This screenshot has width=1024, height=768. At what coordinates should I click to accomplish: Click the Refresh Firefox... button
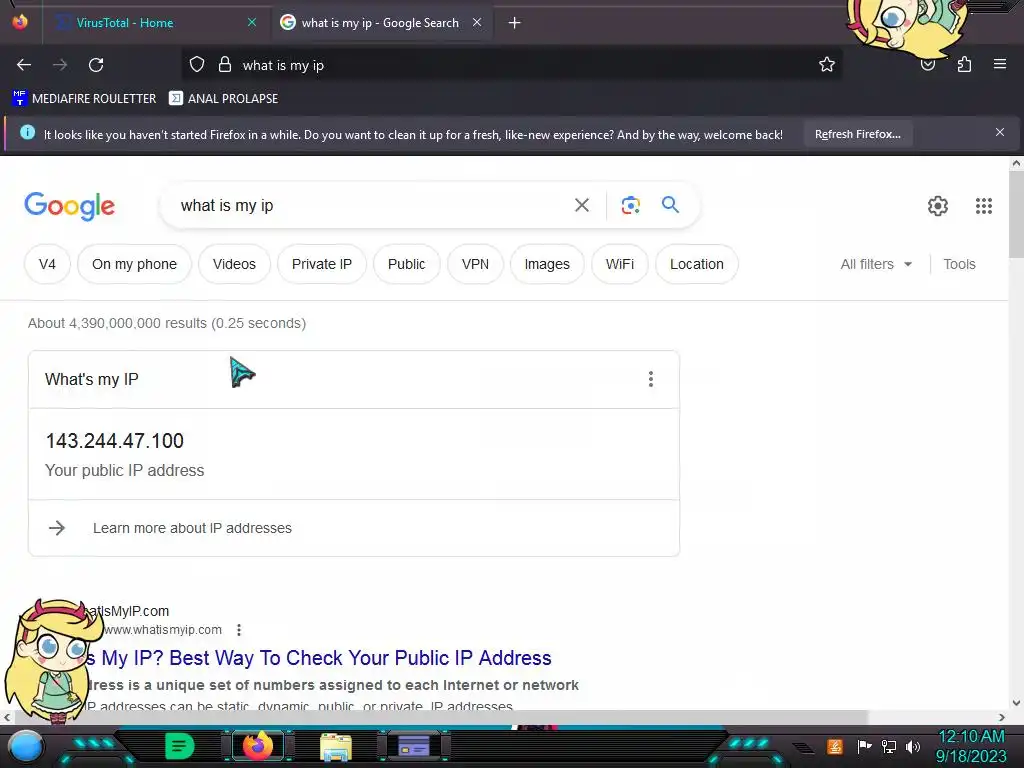[x=857, y=135]
